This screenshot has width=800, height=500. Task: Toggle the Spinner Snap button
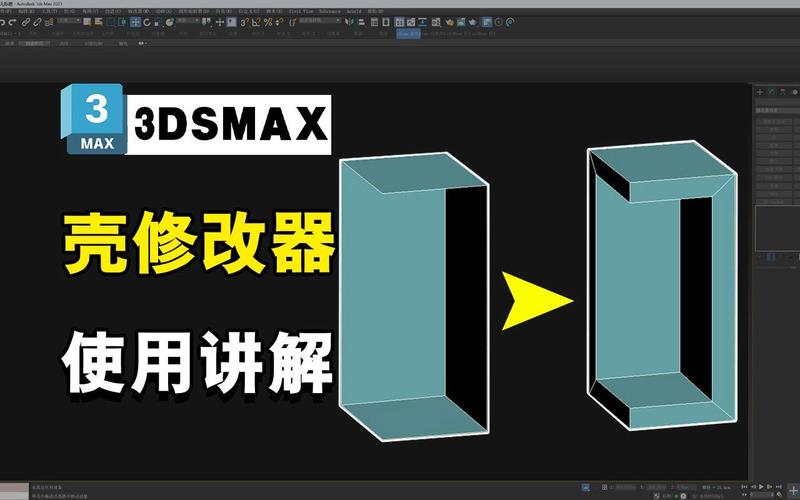[279, 22]
